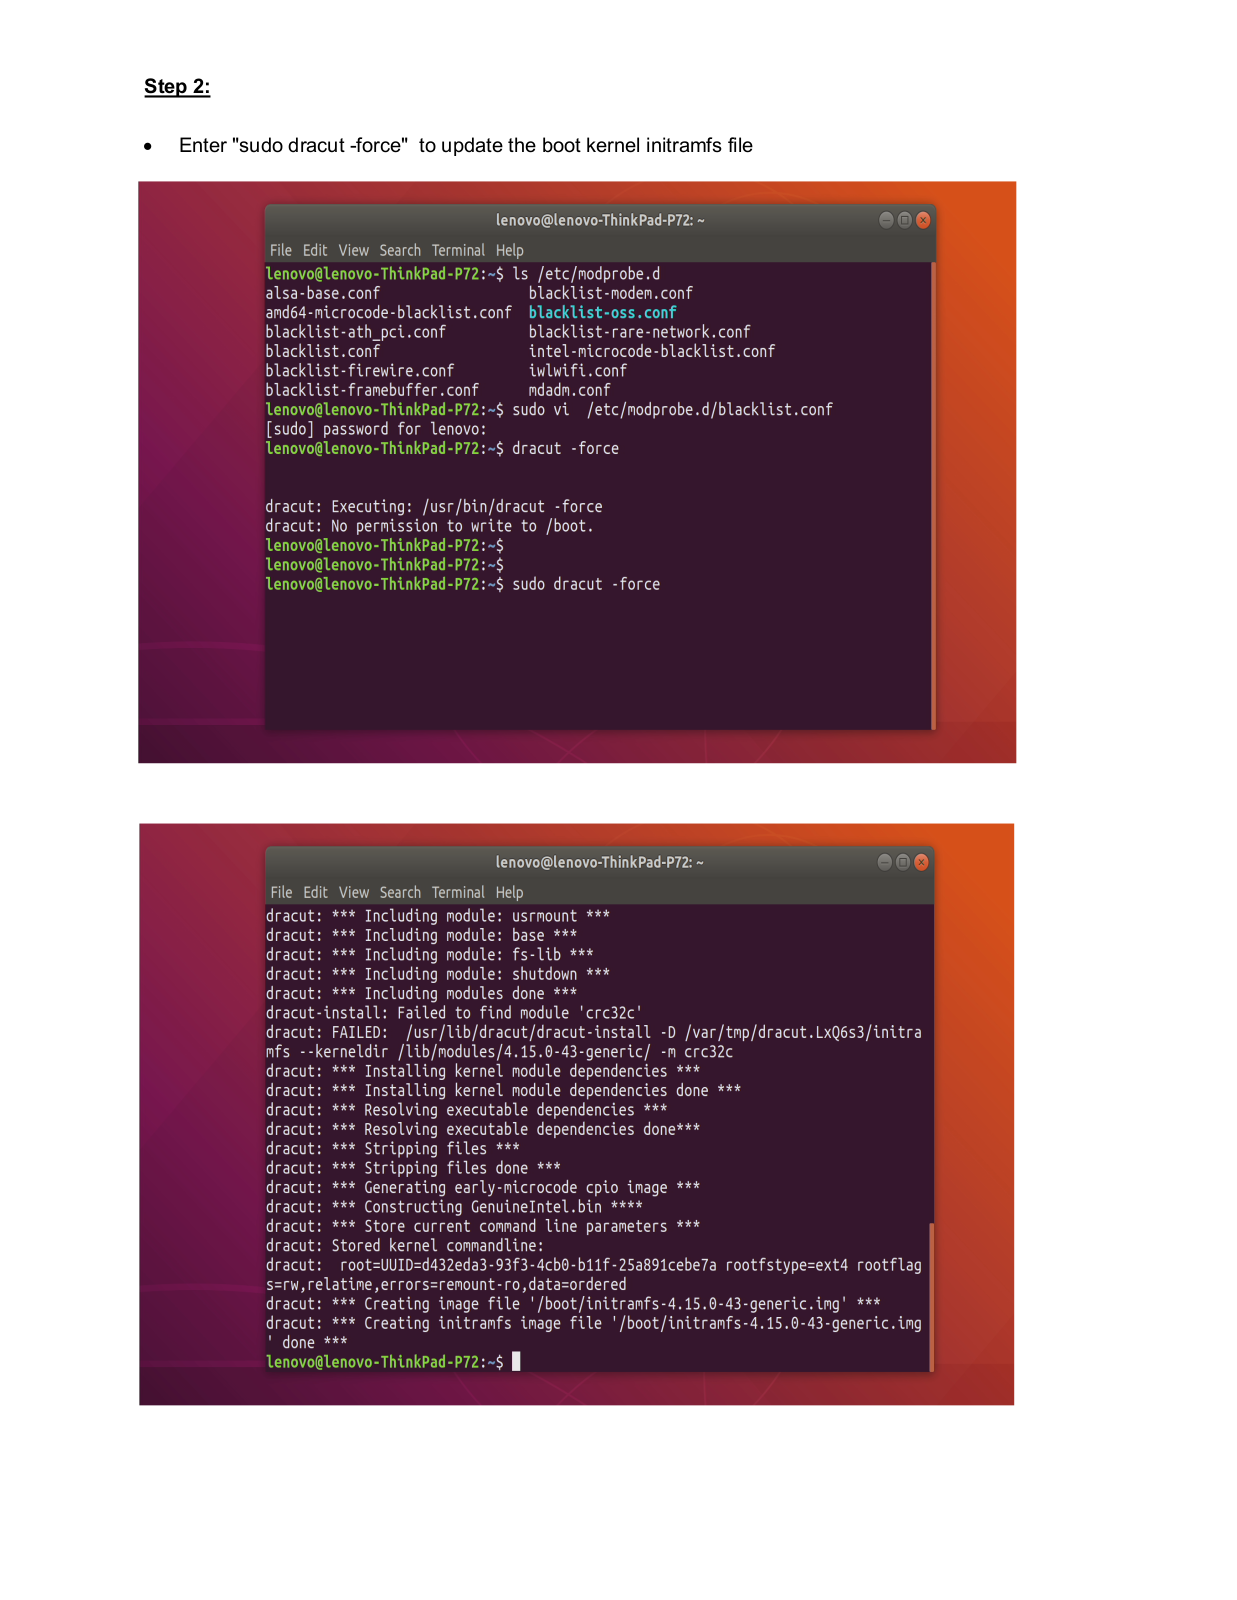Open Edit menu in lower terminal

315,892
